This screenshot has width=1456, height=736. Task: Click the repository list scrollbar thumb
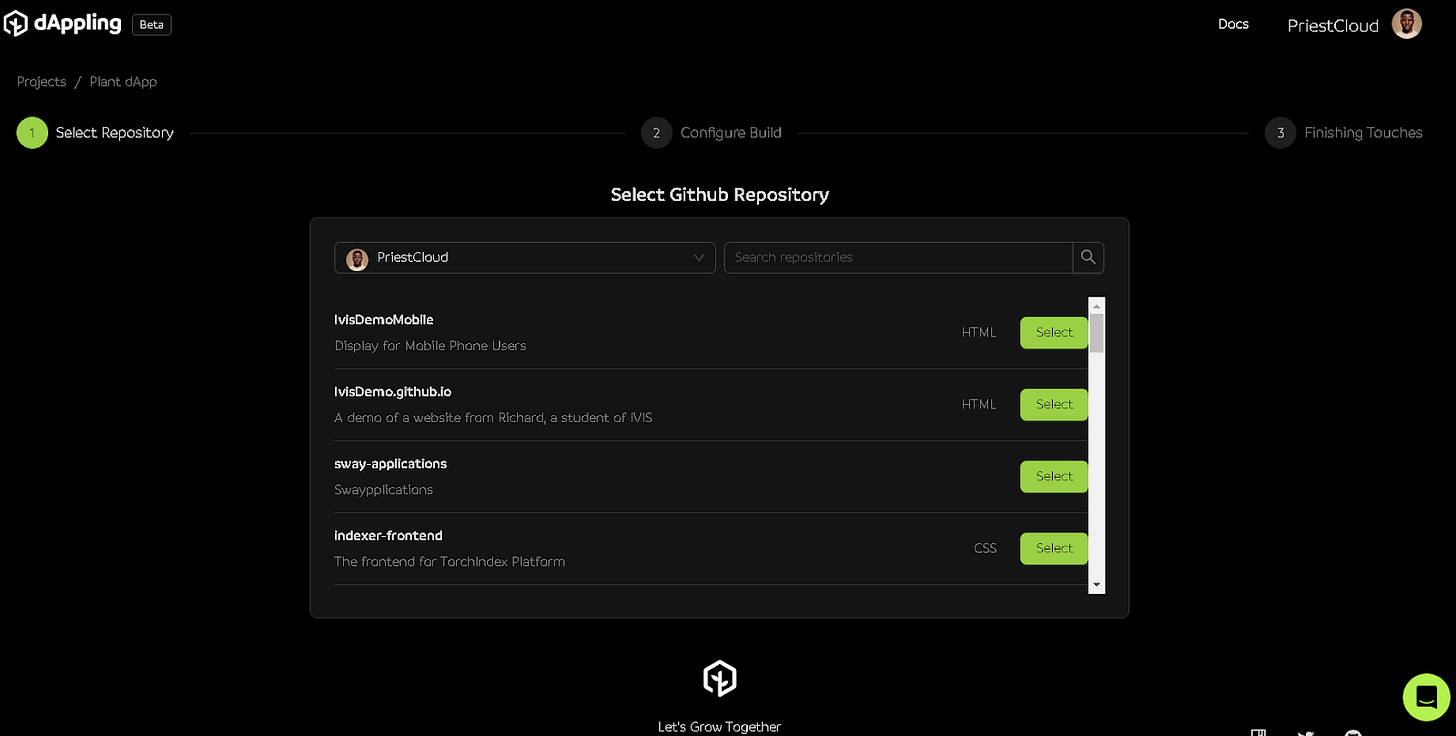[x=1097, y=334]
